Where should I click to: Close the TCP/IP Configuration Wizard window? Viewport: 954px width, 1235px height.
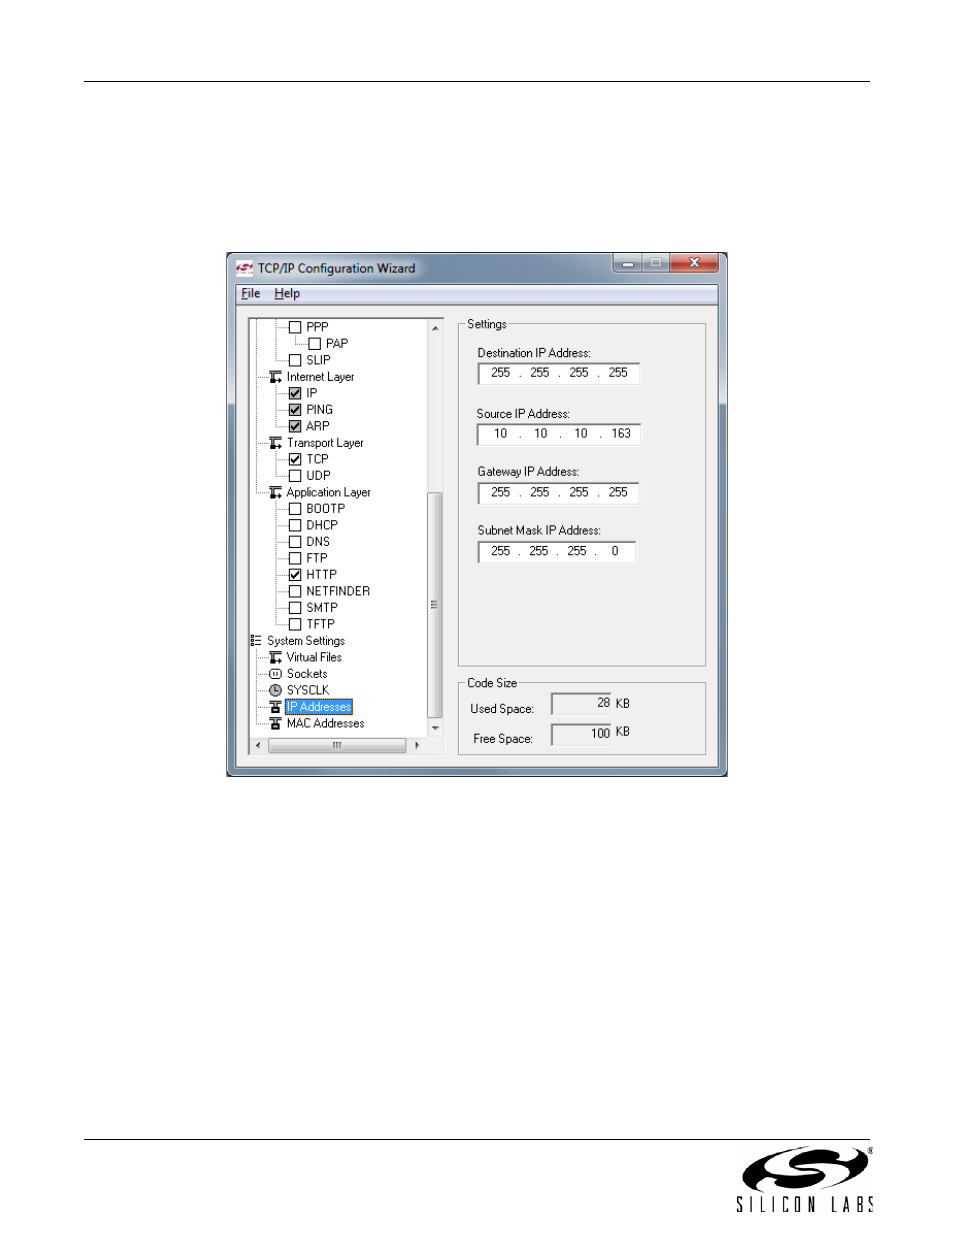694,263
